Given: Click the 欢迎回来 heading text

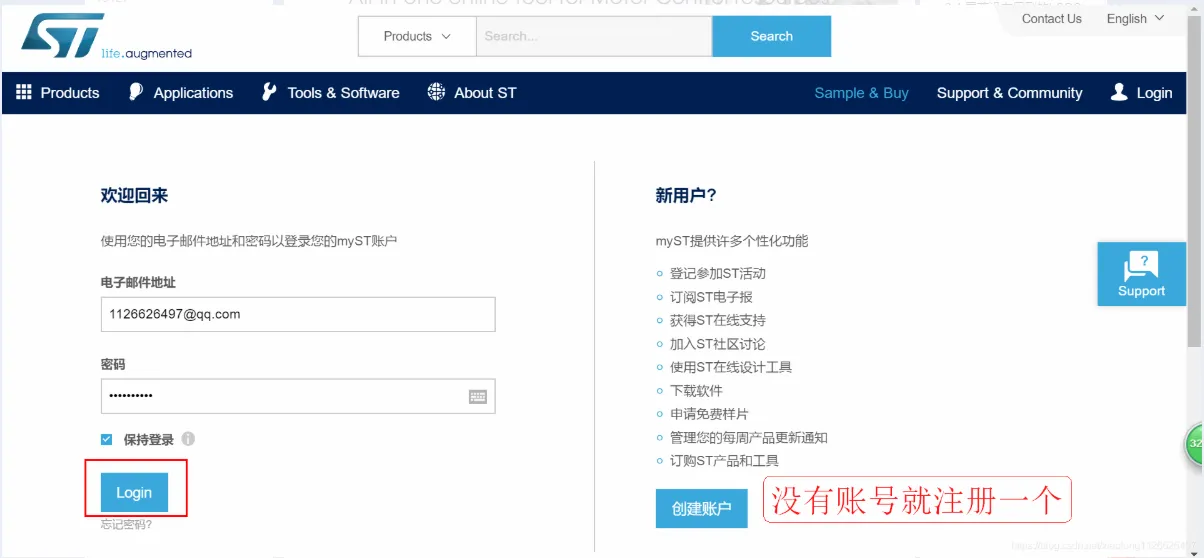Looking at the screenshot, I should tap(134, 196).
